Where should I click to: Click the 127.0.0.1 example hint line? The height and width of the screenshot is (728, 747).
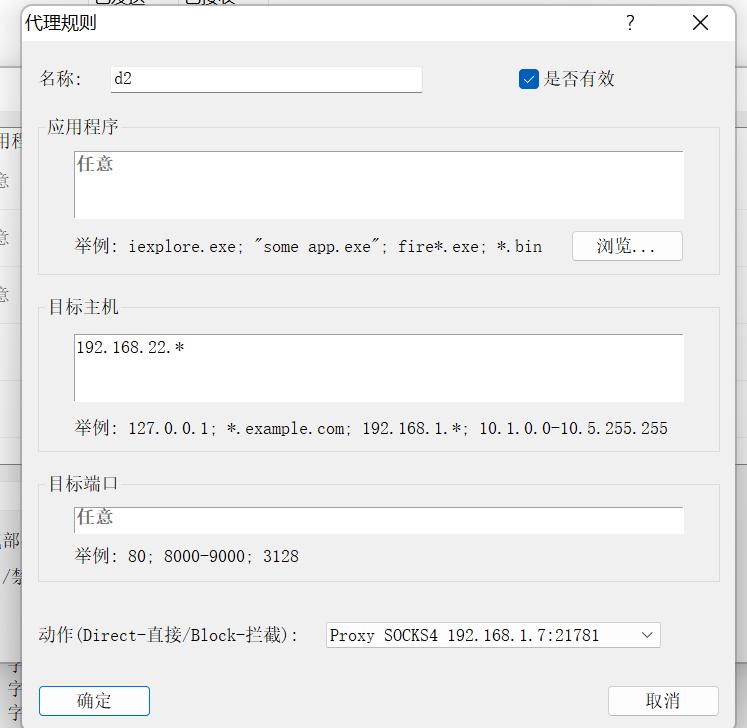(371, 428)
